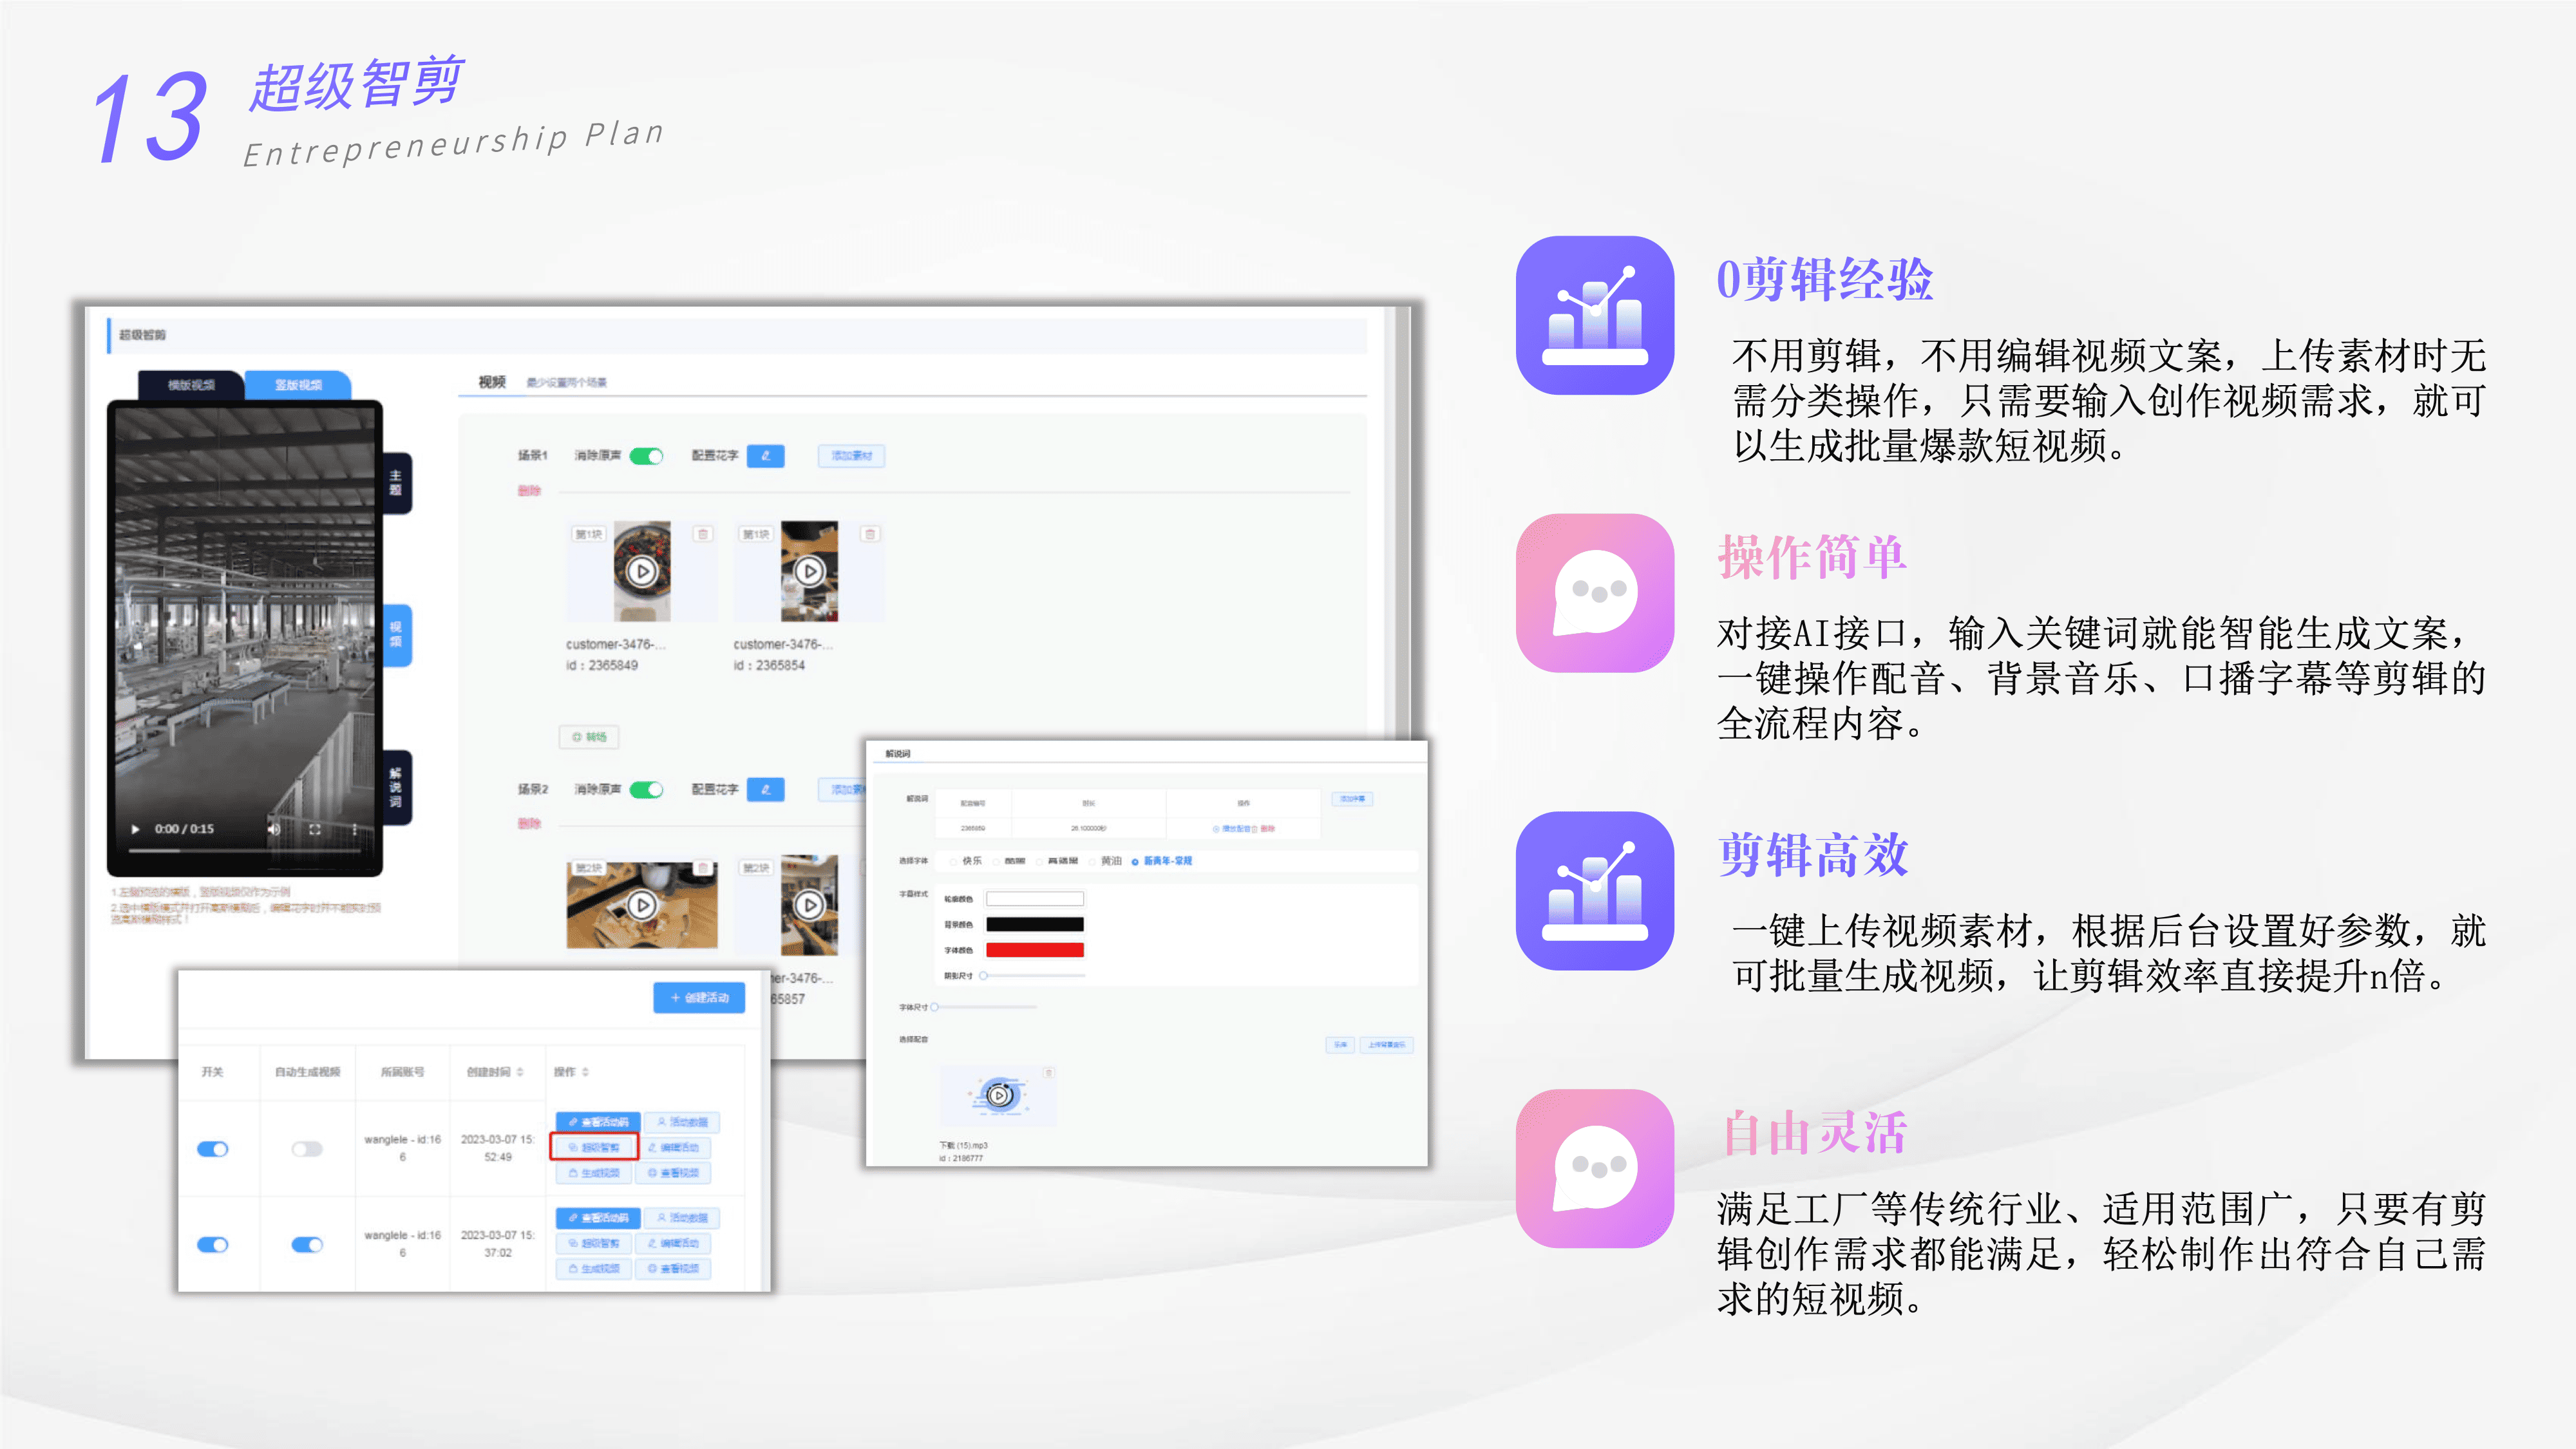Select the 快乐 font radio option
Screen dimensions: 2576x1449
954,861
